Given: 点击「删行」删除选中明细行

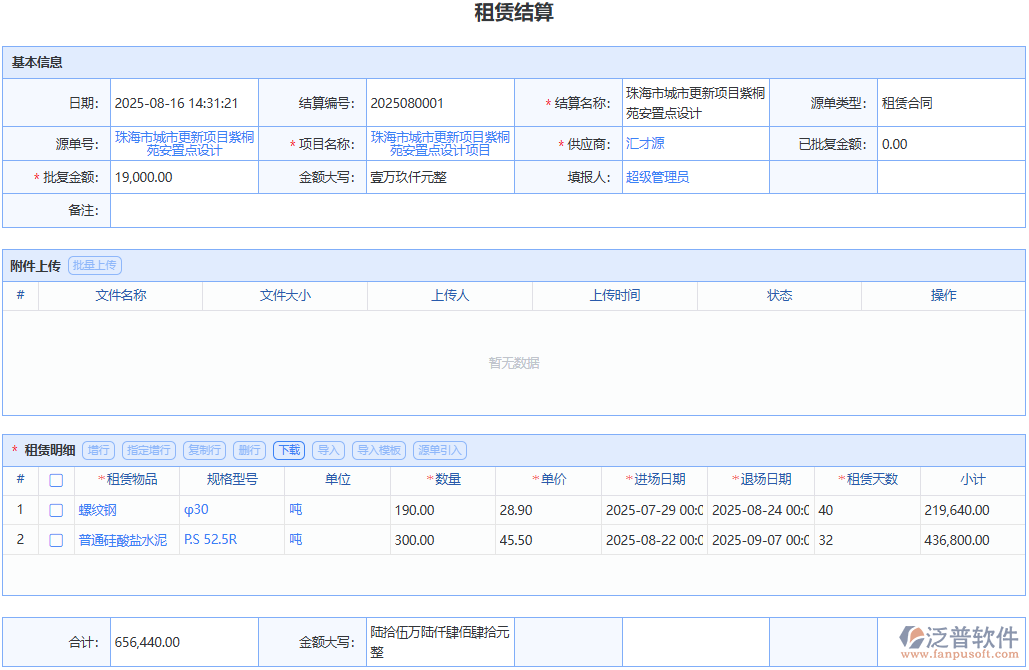Looking at the screenshot, I should [x=249, y=450].
